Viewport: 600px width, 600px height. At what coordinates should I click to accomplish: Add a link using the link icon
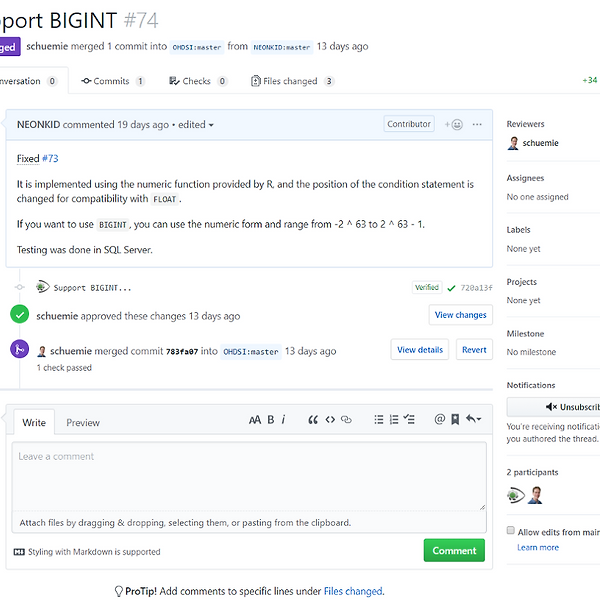tap(347, 420)
